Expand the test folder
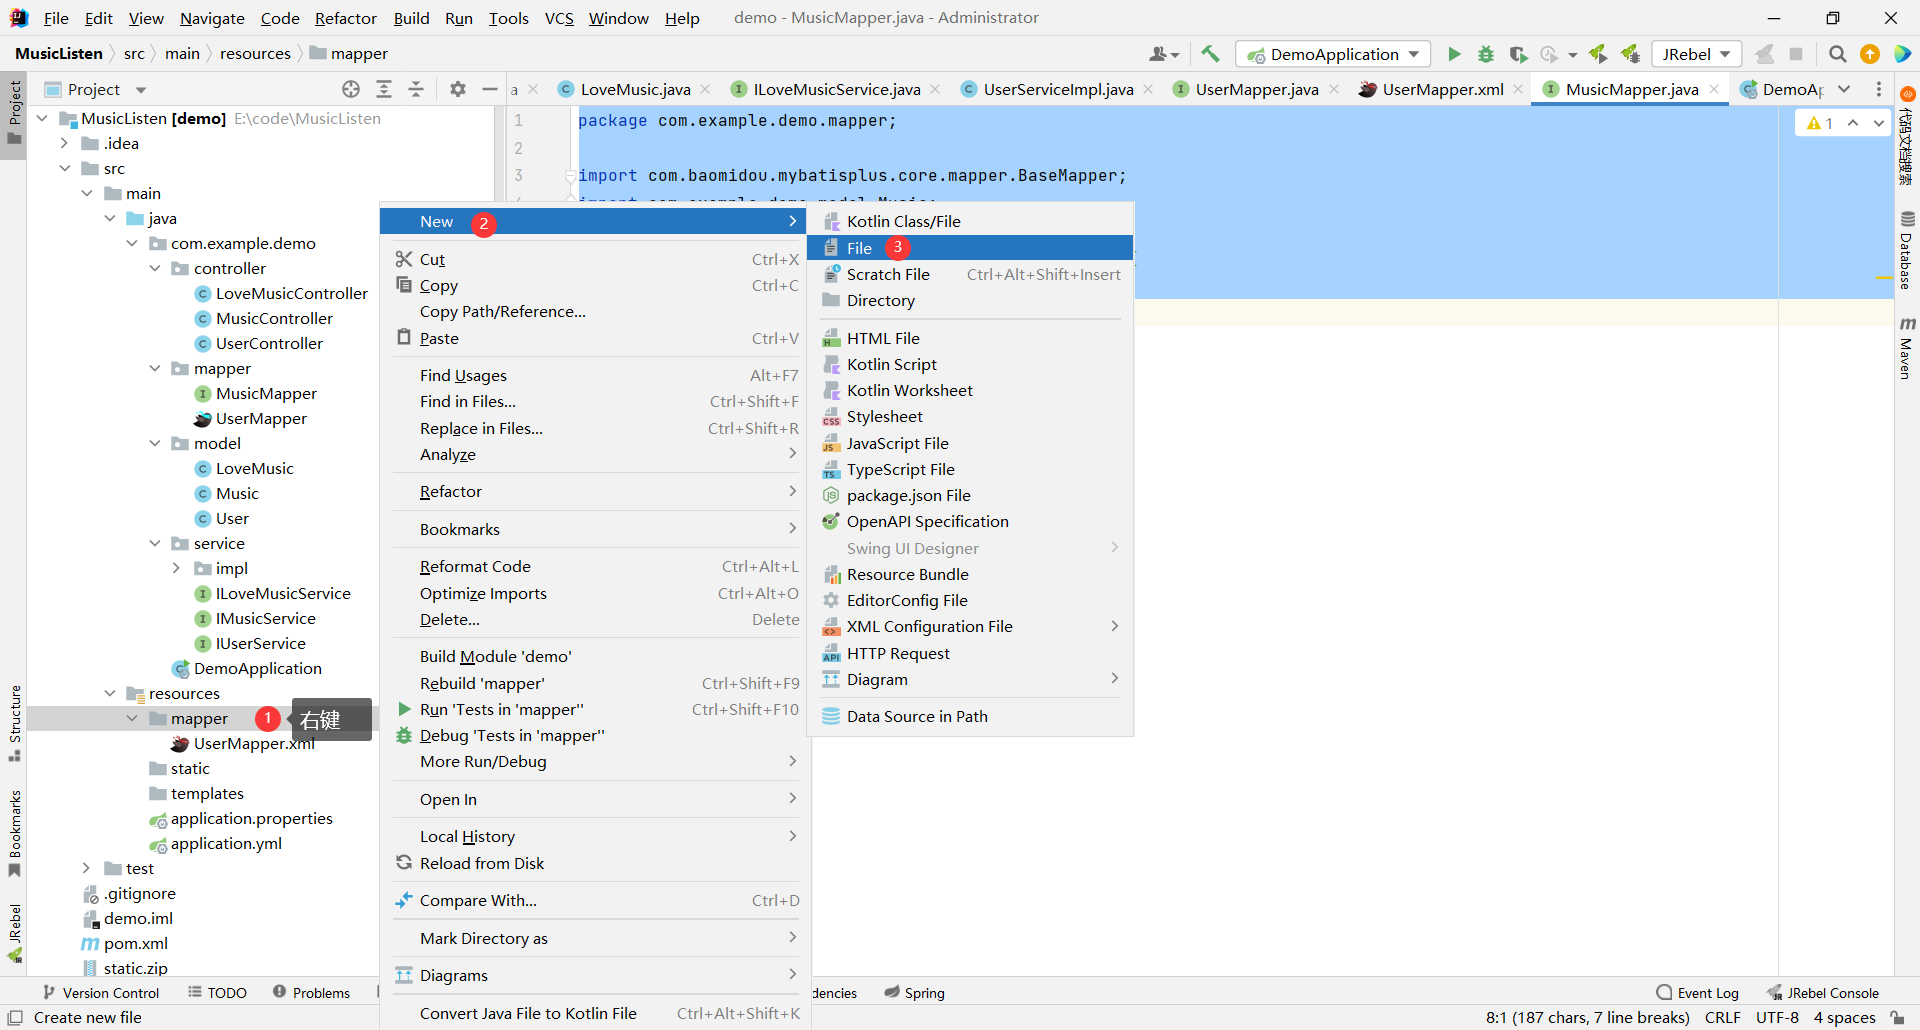Screen dimensions: 1920x1030 pyautogui.click(x=87, y=868)
